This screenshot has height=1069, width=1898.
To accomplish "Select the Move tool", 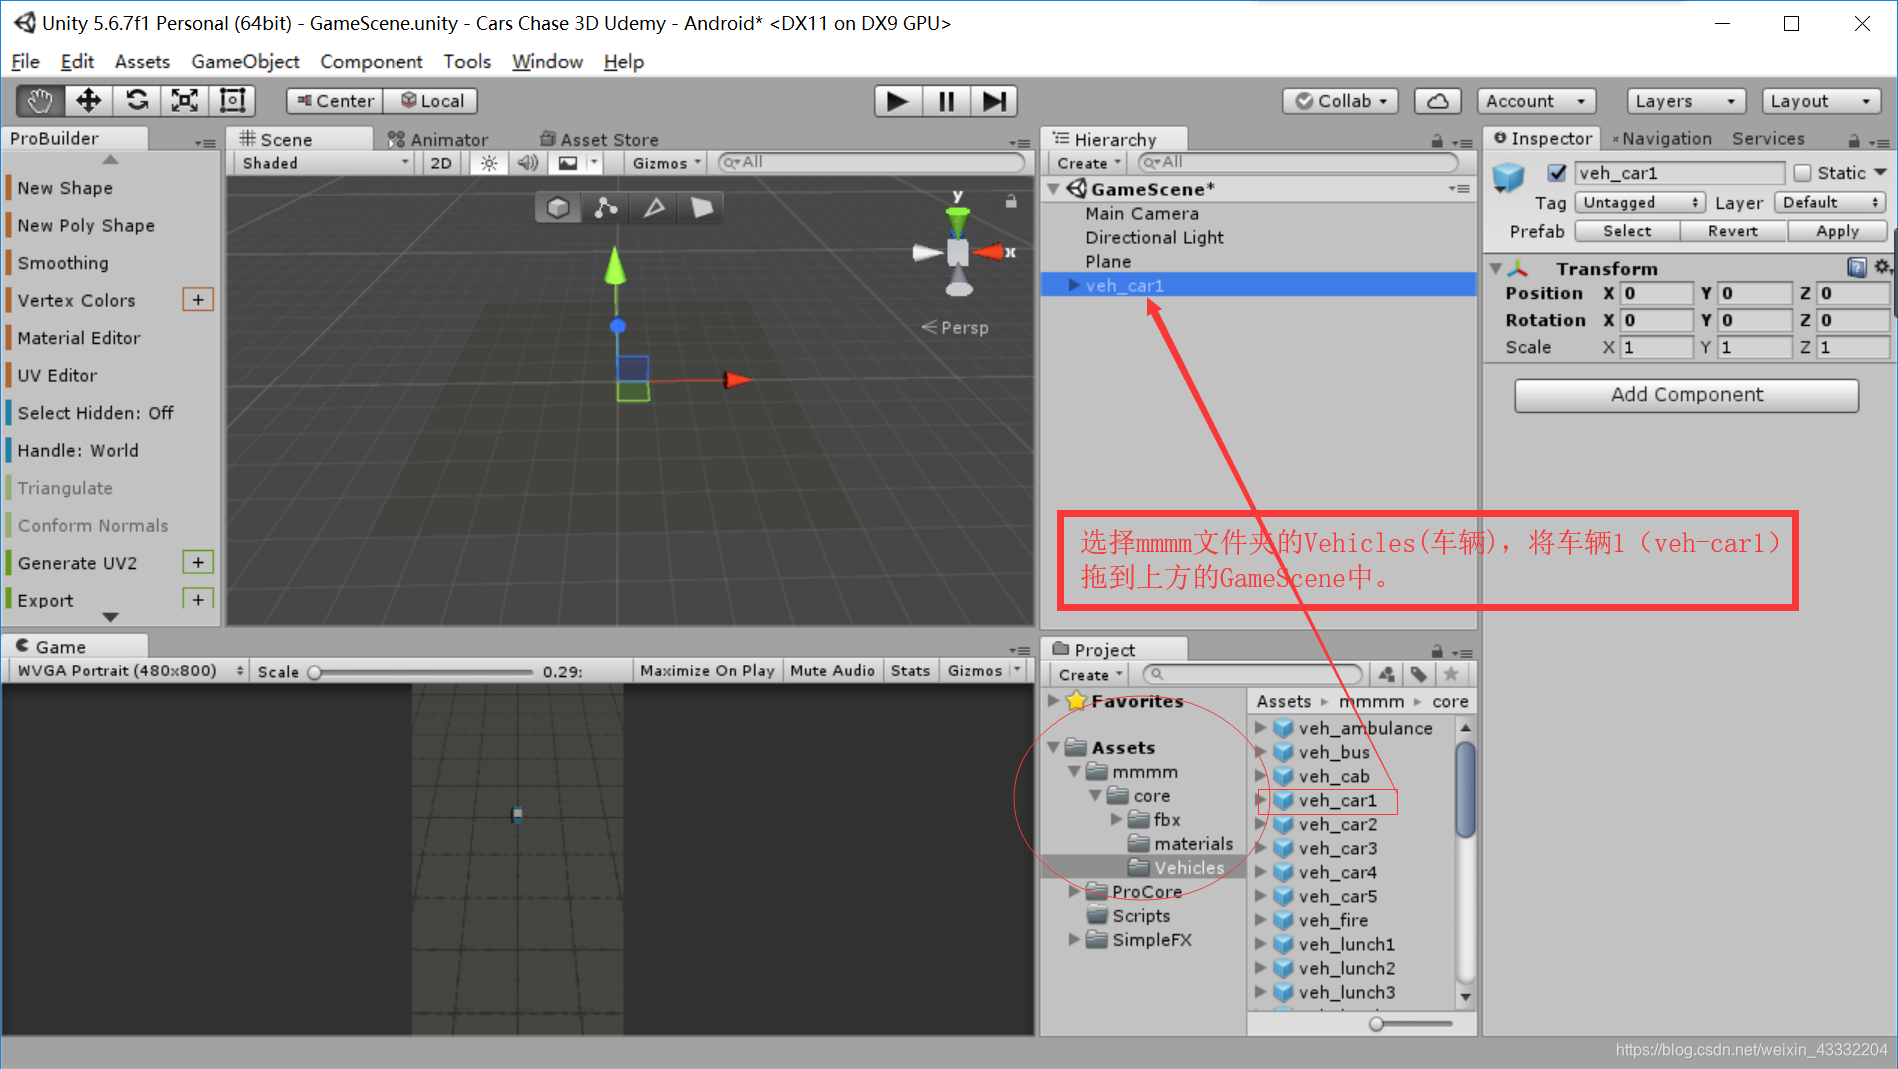I will pyautogui.click(x=88, y=100).
